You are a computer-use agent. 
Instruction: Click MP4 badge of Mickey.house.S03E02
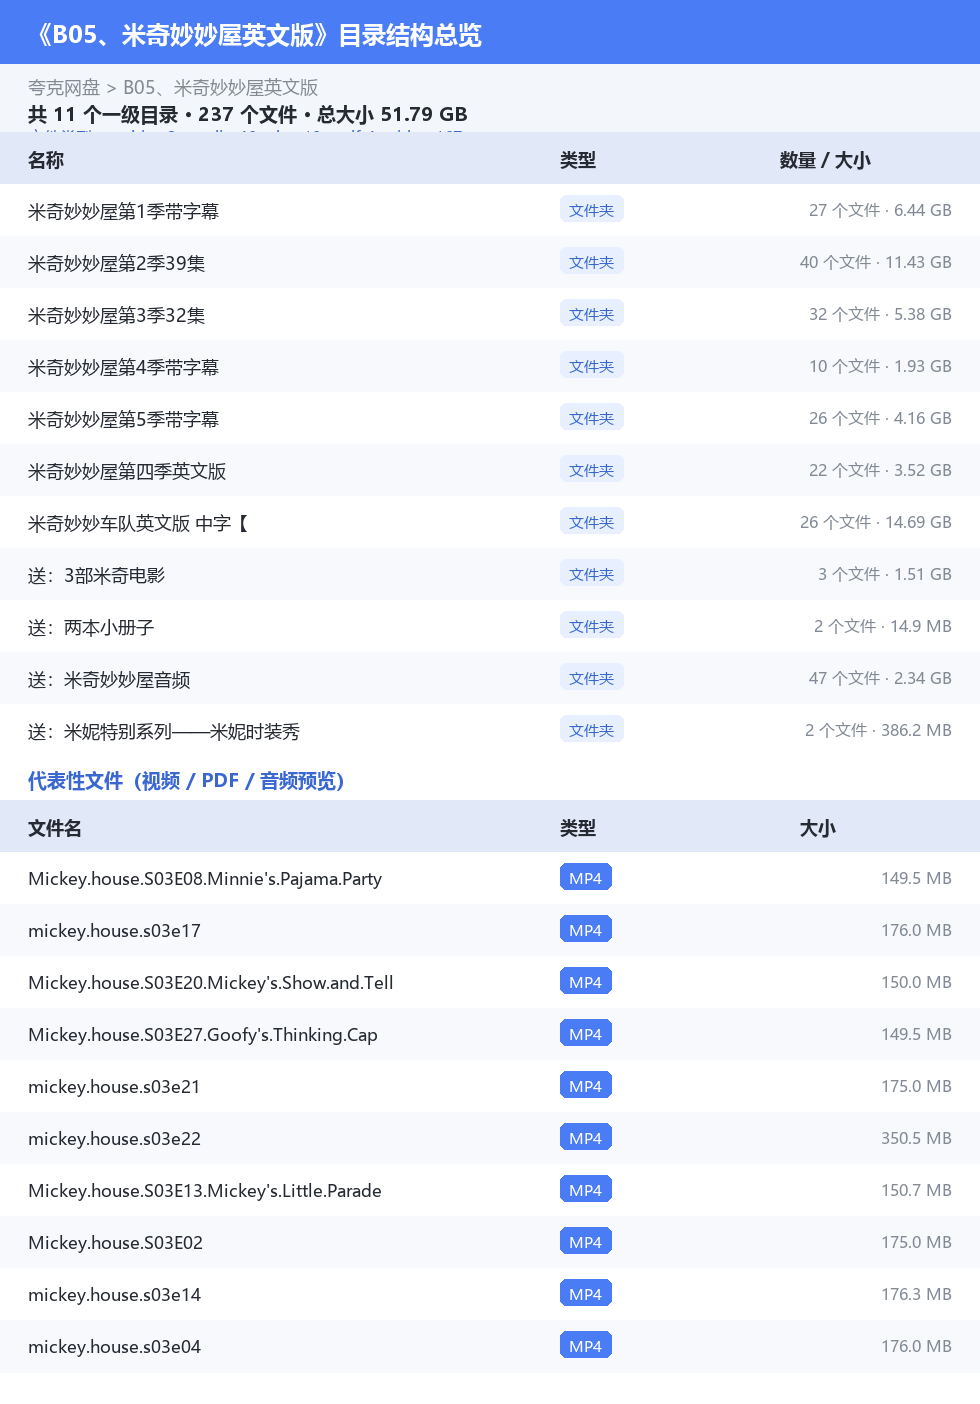coord(586,1241)
